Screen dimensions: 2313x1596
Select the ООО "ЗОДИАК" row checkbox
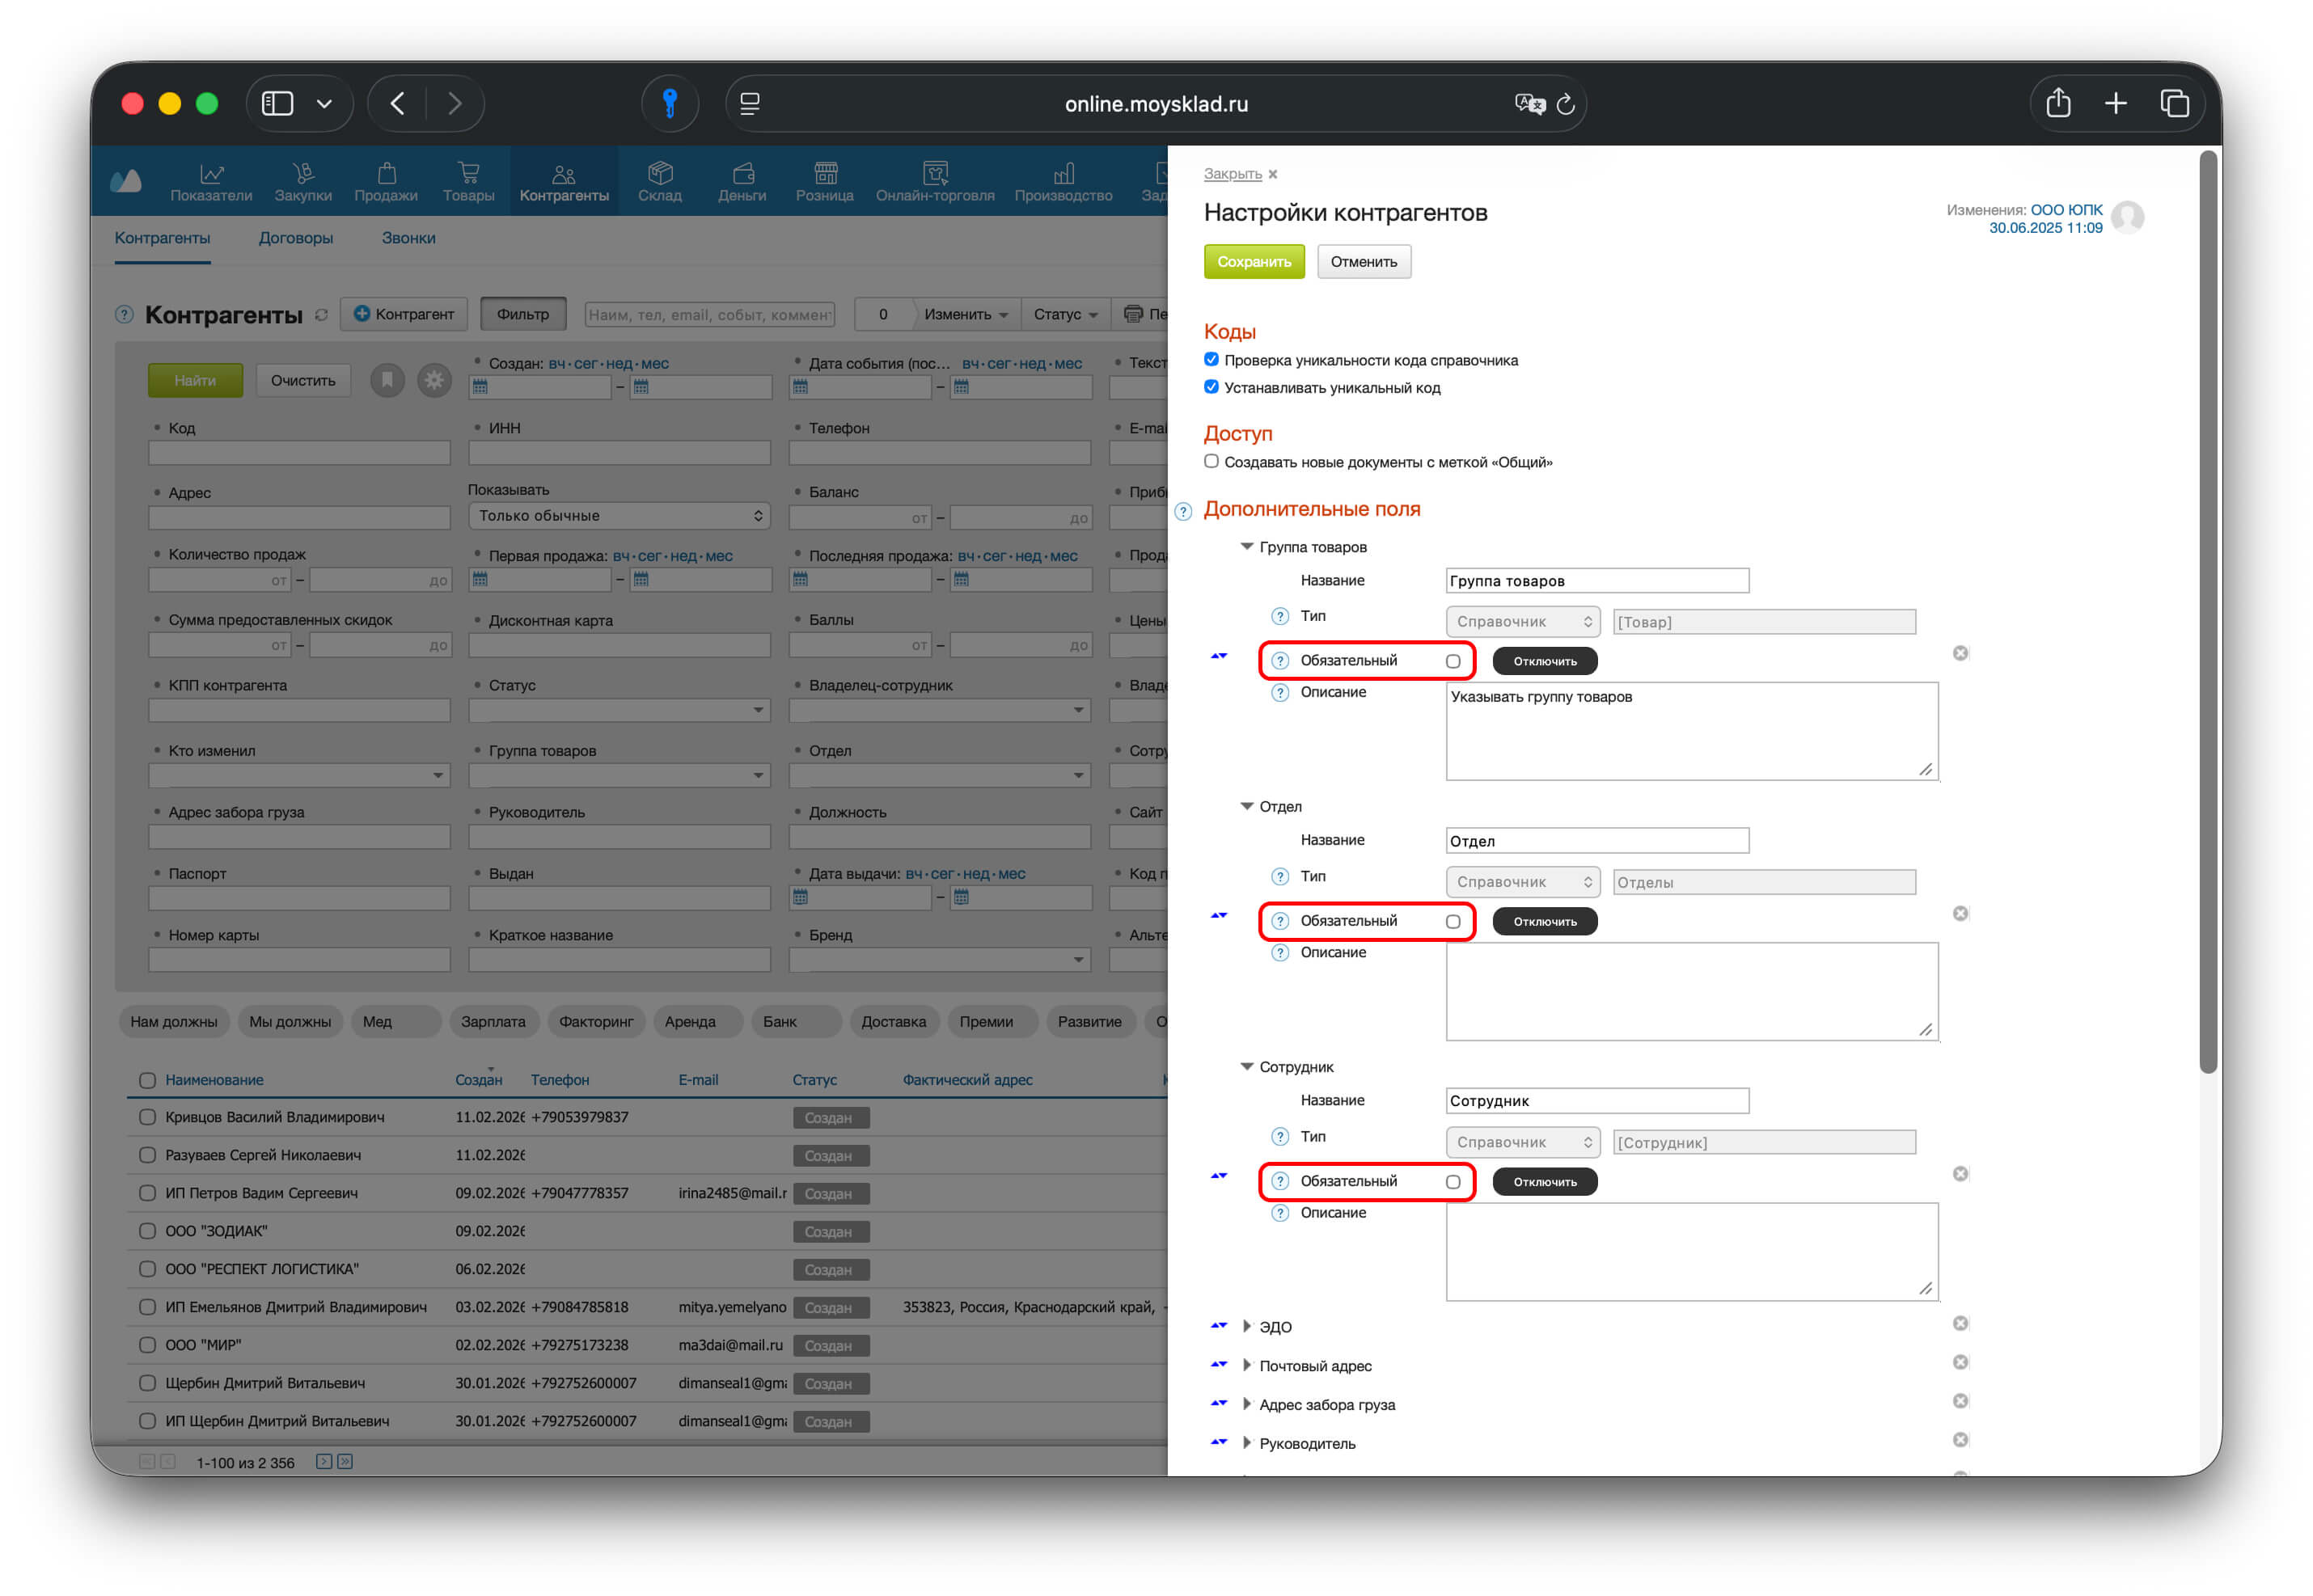point(147,1231)
